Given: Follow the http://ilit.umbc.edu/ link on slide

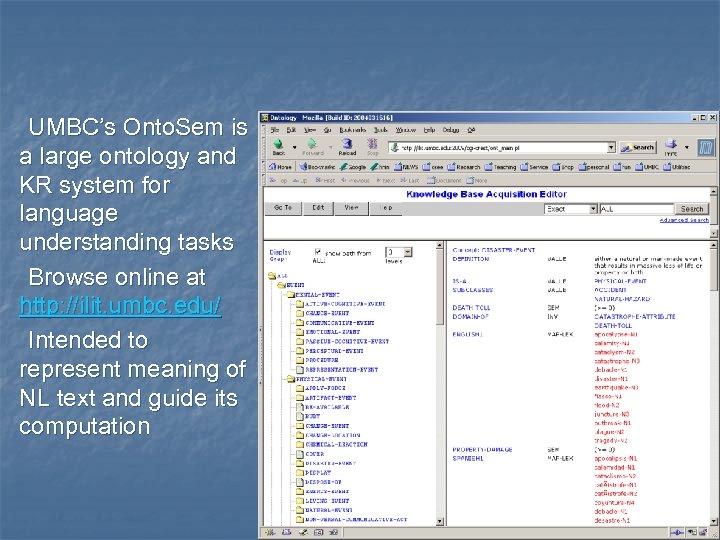Looking at the screenshot, I should [120, 305].
